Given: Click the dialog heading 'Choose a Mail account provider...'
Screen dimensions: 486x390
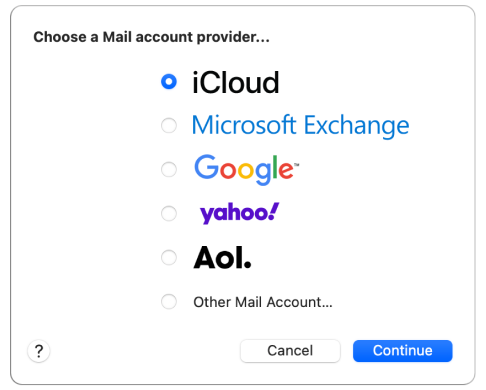Looking at the screenshot, I should pyautogui.click(x=151, y=37).
